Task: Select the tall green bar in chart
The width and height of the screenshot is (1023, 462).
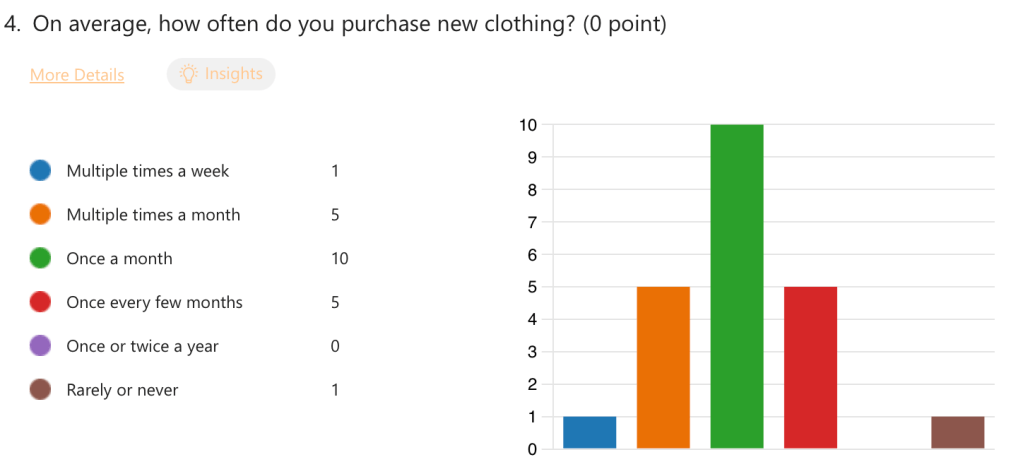Action: pos(737,286)
